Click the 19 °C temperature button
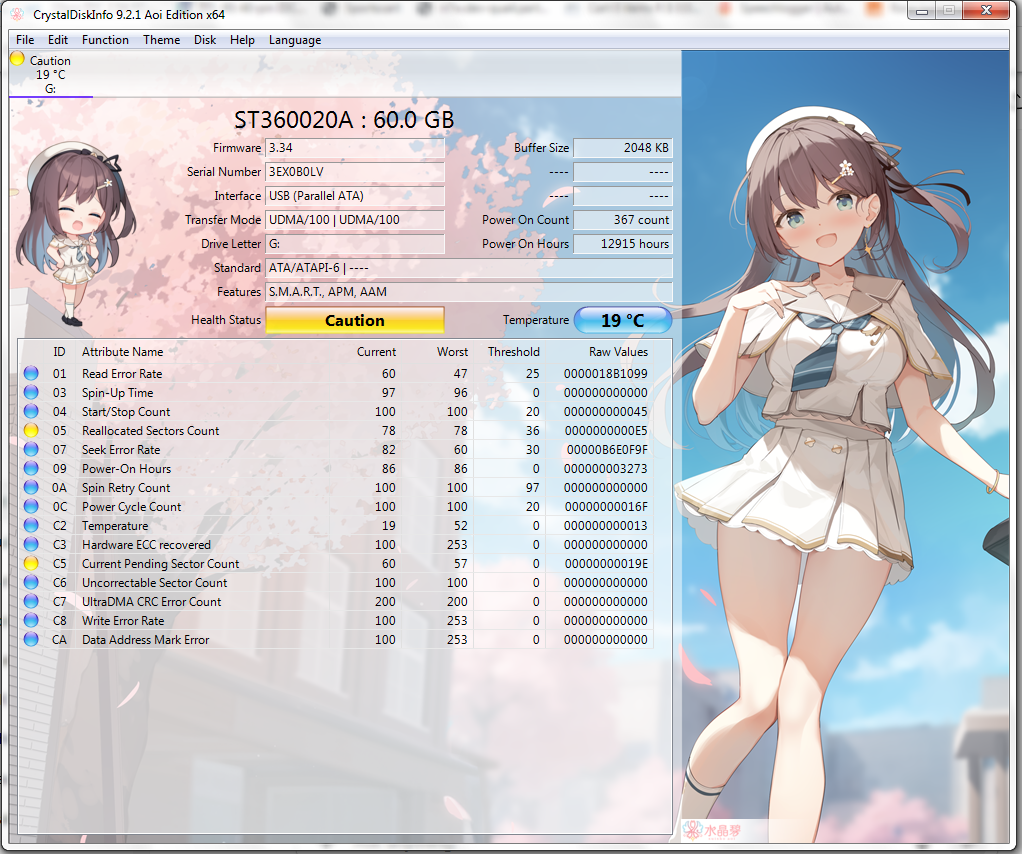Viewport: 1022px width, 854px height. pos(622,320)
